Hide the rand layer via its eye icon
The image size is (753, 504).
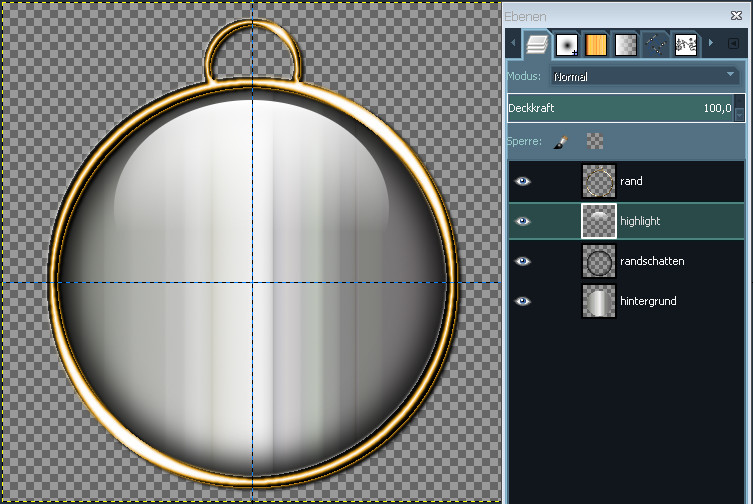524,181
